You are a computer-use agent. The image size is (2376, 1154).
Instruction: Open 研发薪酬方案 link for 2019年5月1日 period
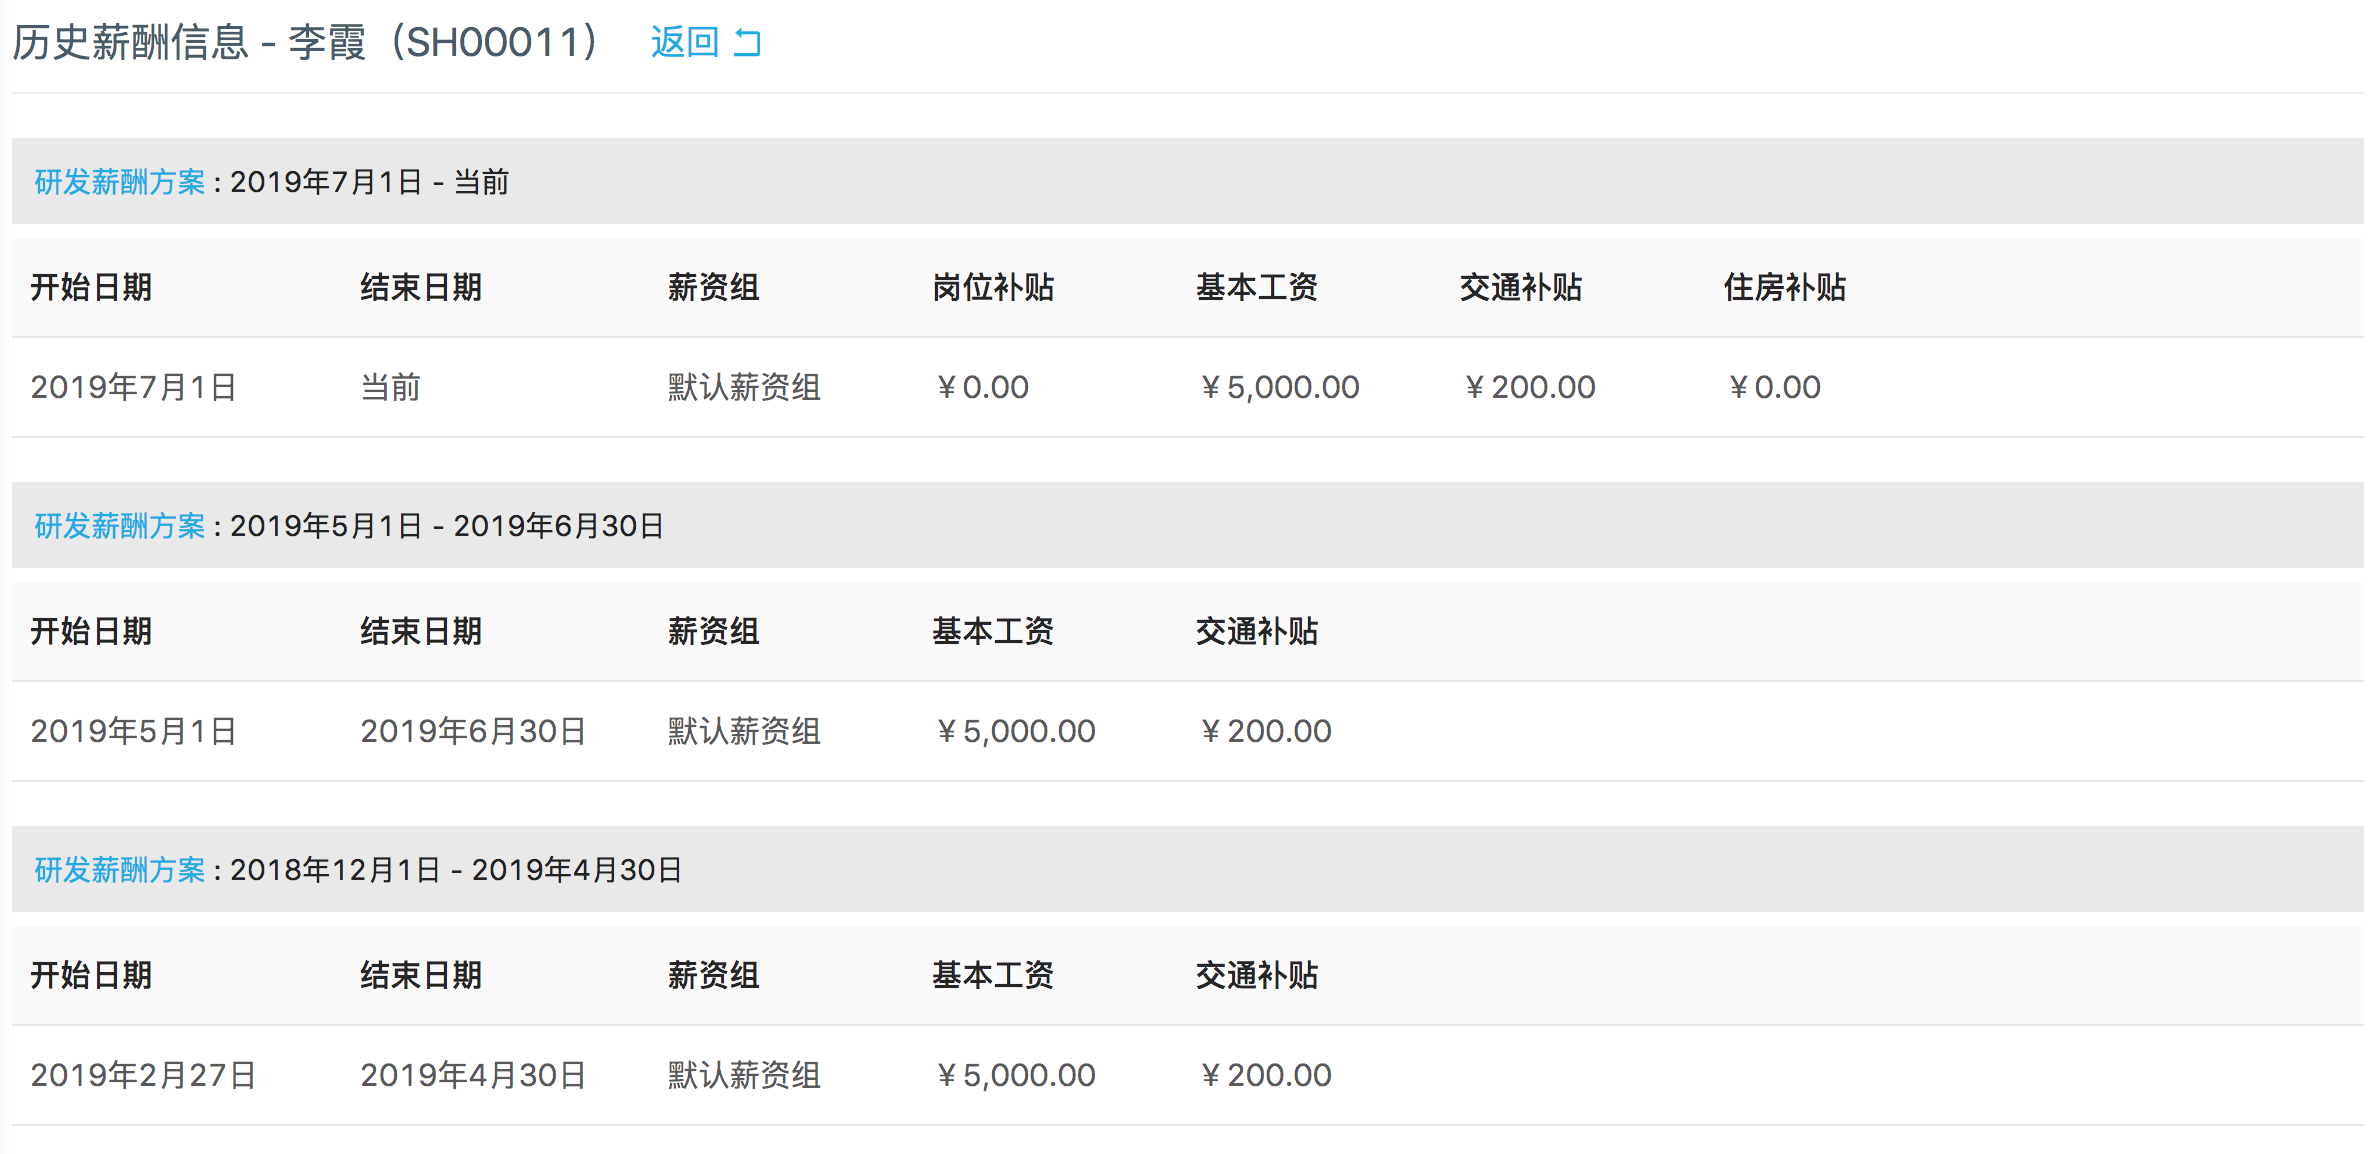coord(120,526)
